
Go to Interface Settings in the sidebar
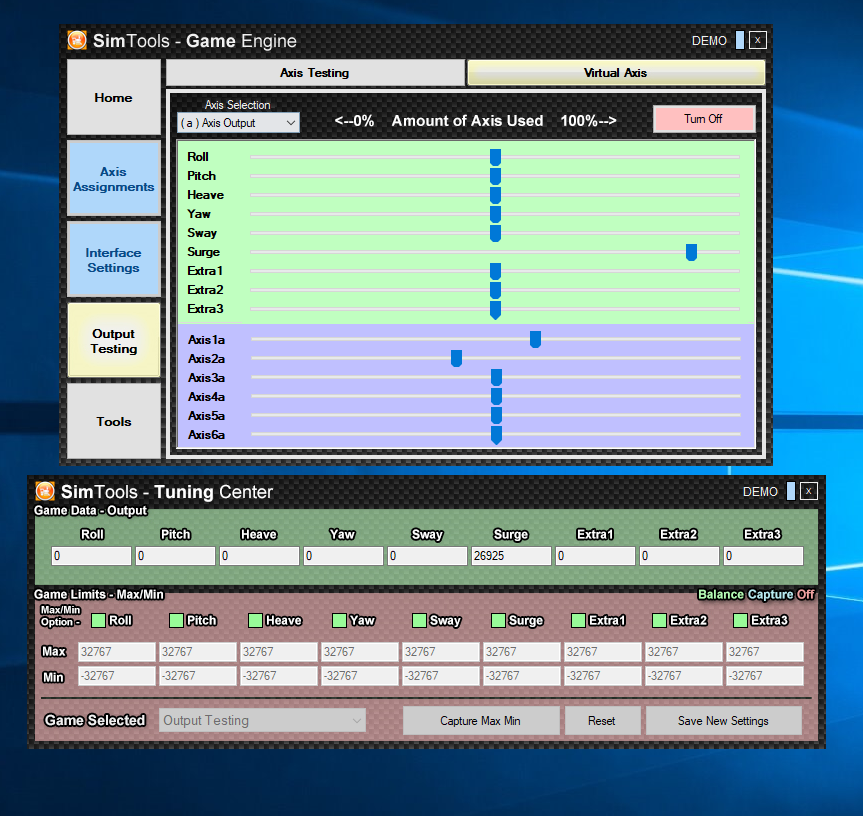pos(114,260)
